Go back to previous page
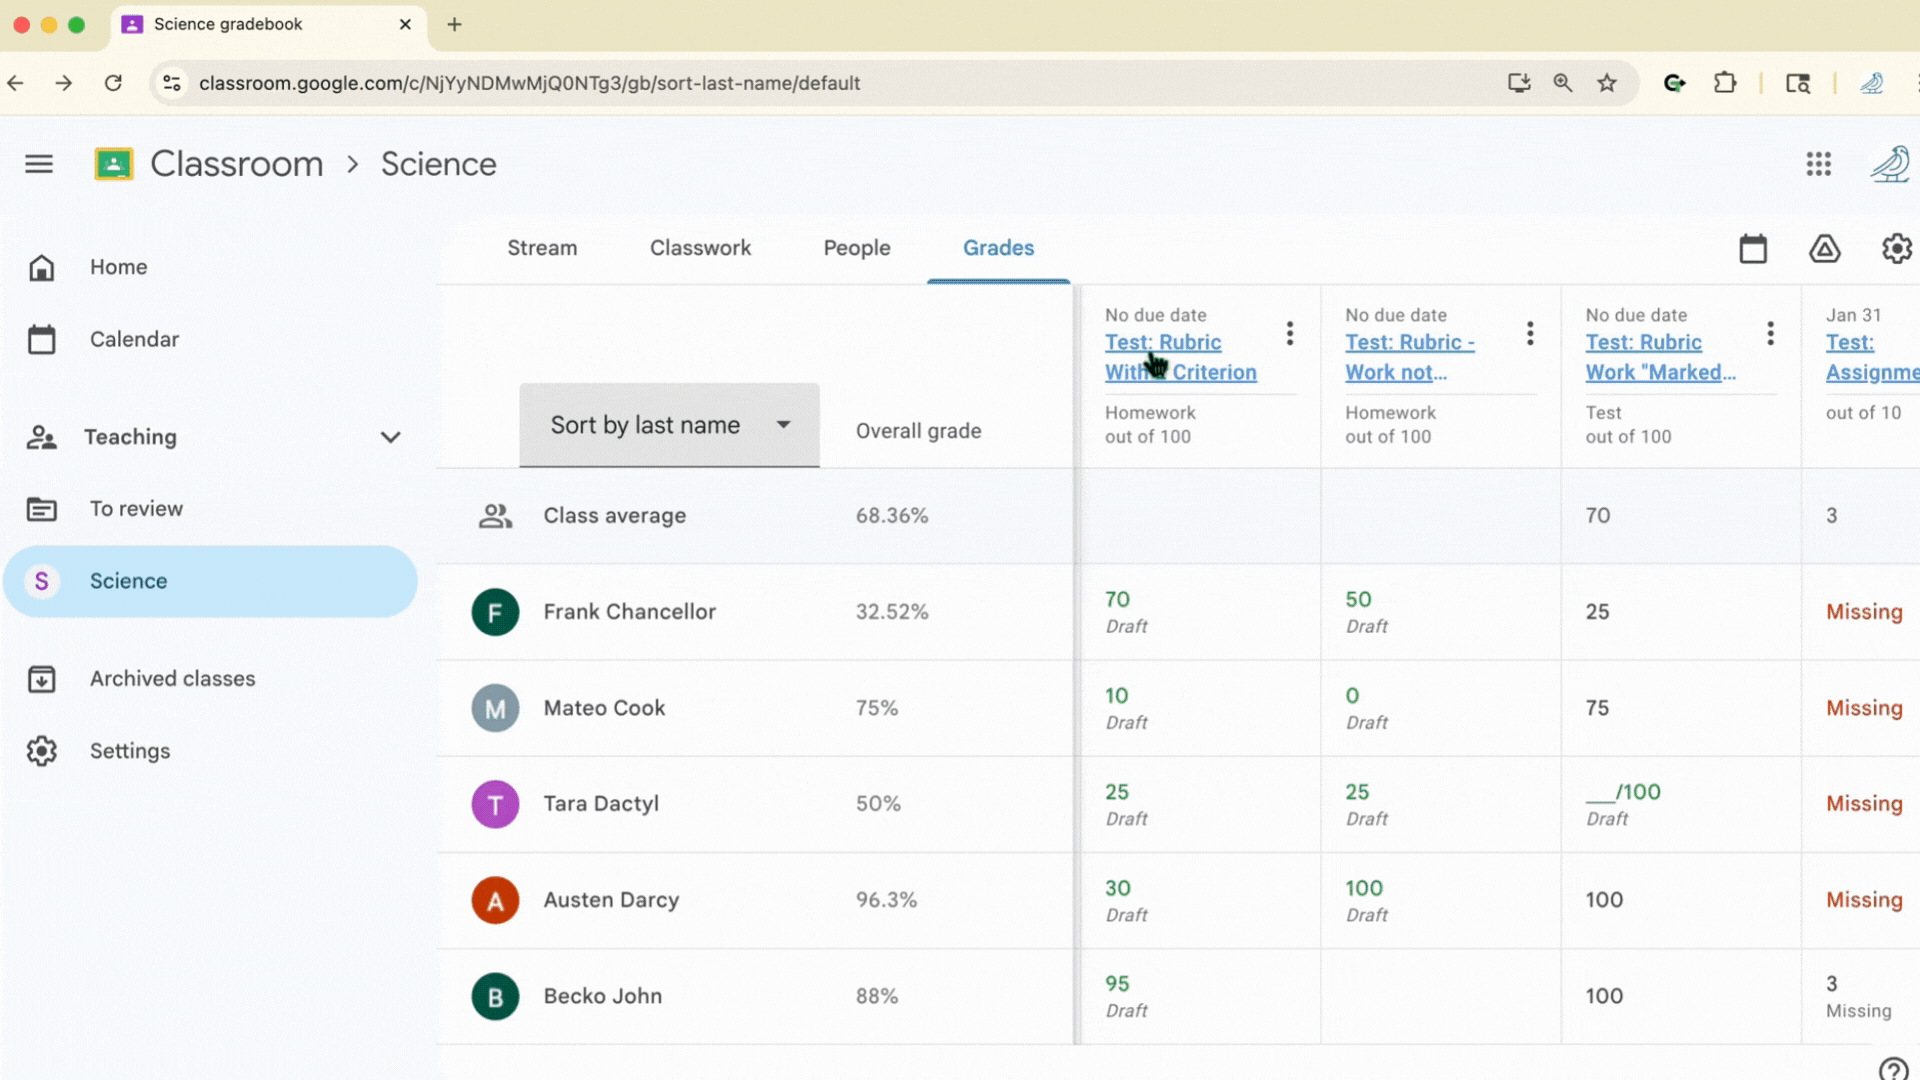The width and height of the screenshot is (1920, 1080). (x=16, y=83)
